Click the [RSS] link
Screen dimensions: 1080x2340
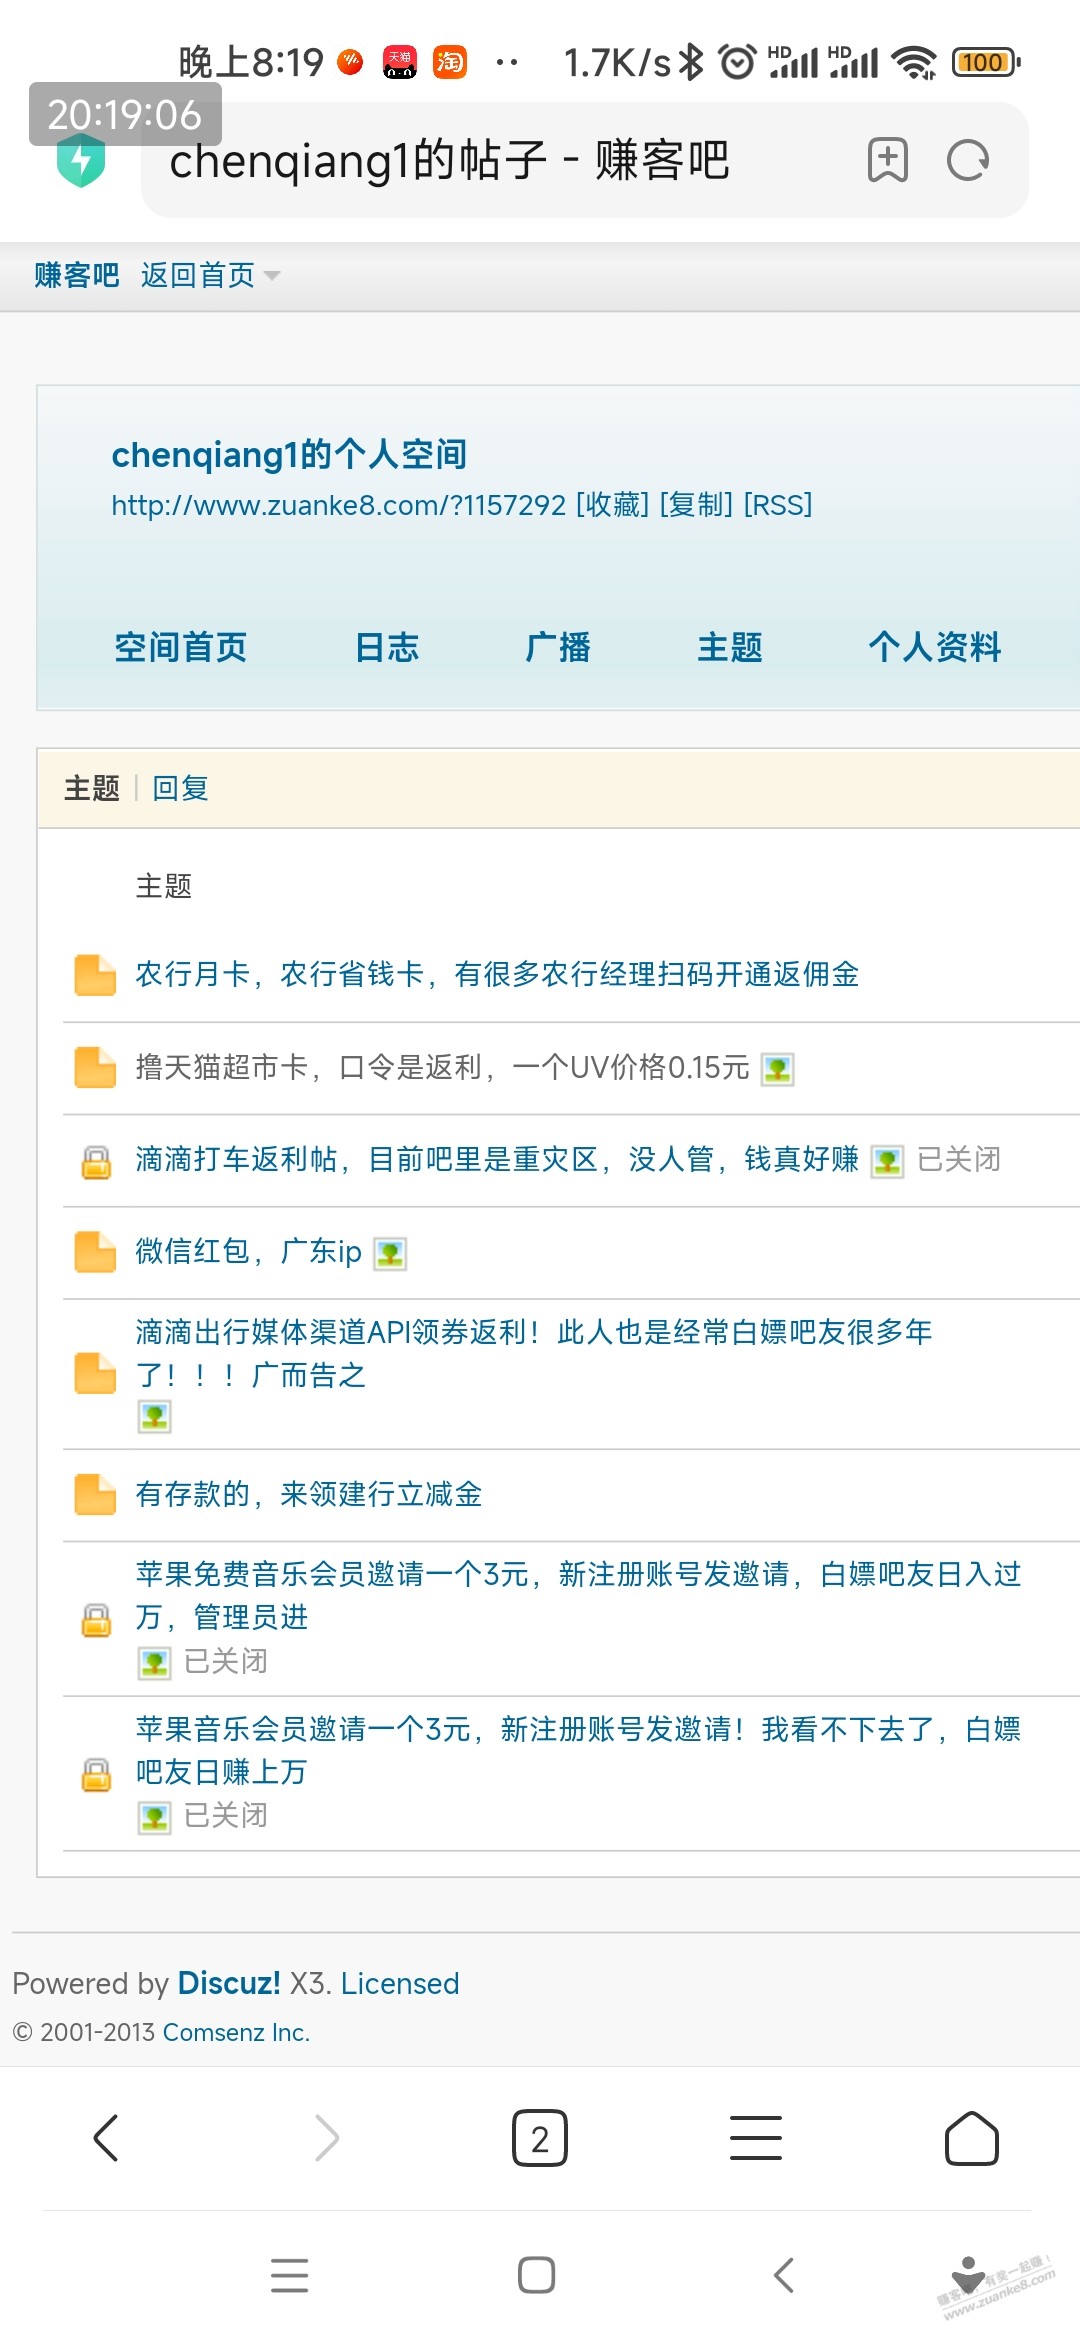pos(778,505)
